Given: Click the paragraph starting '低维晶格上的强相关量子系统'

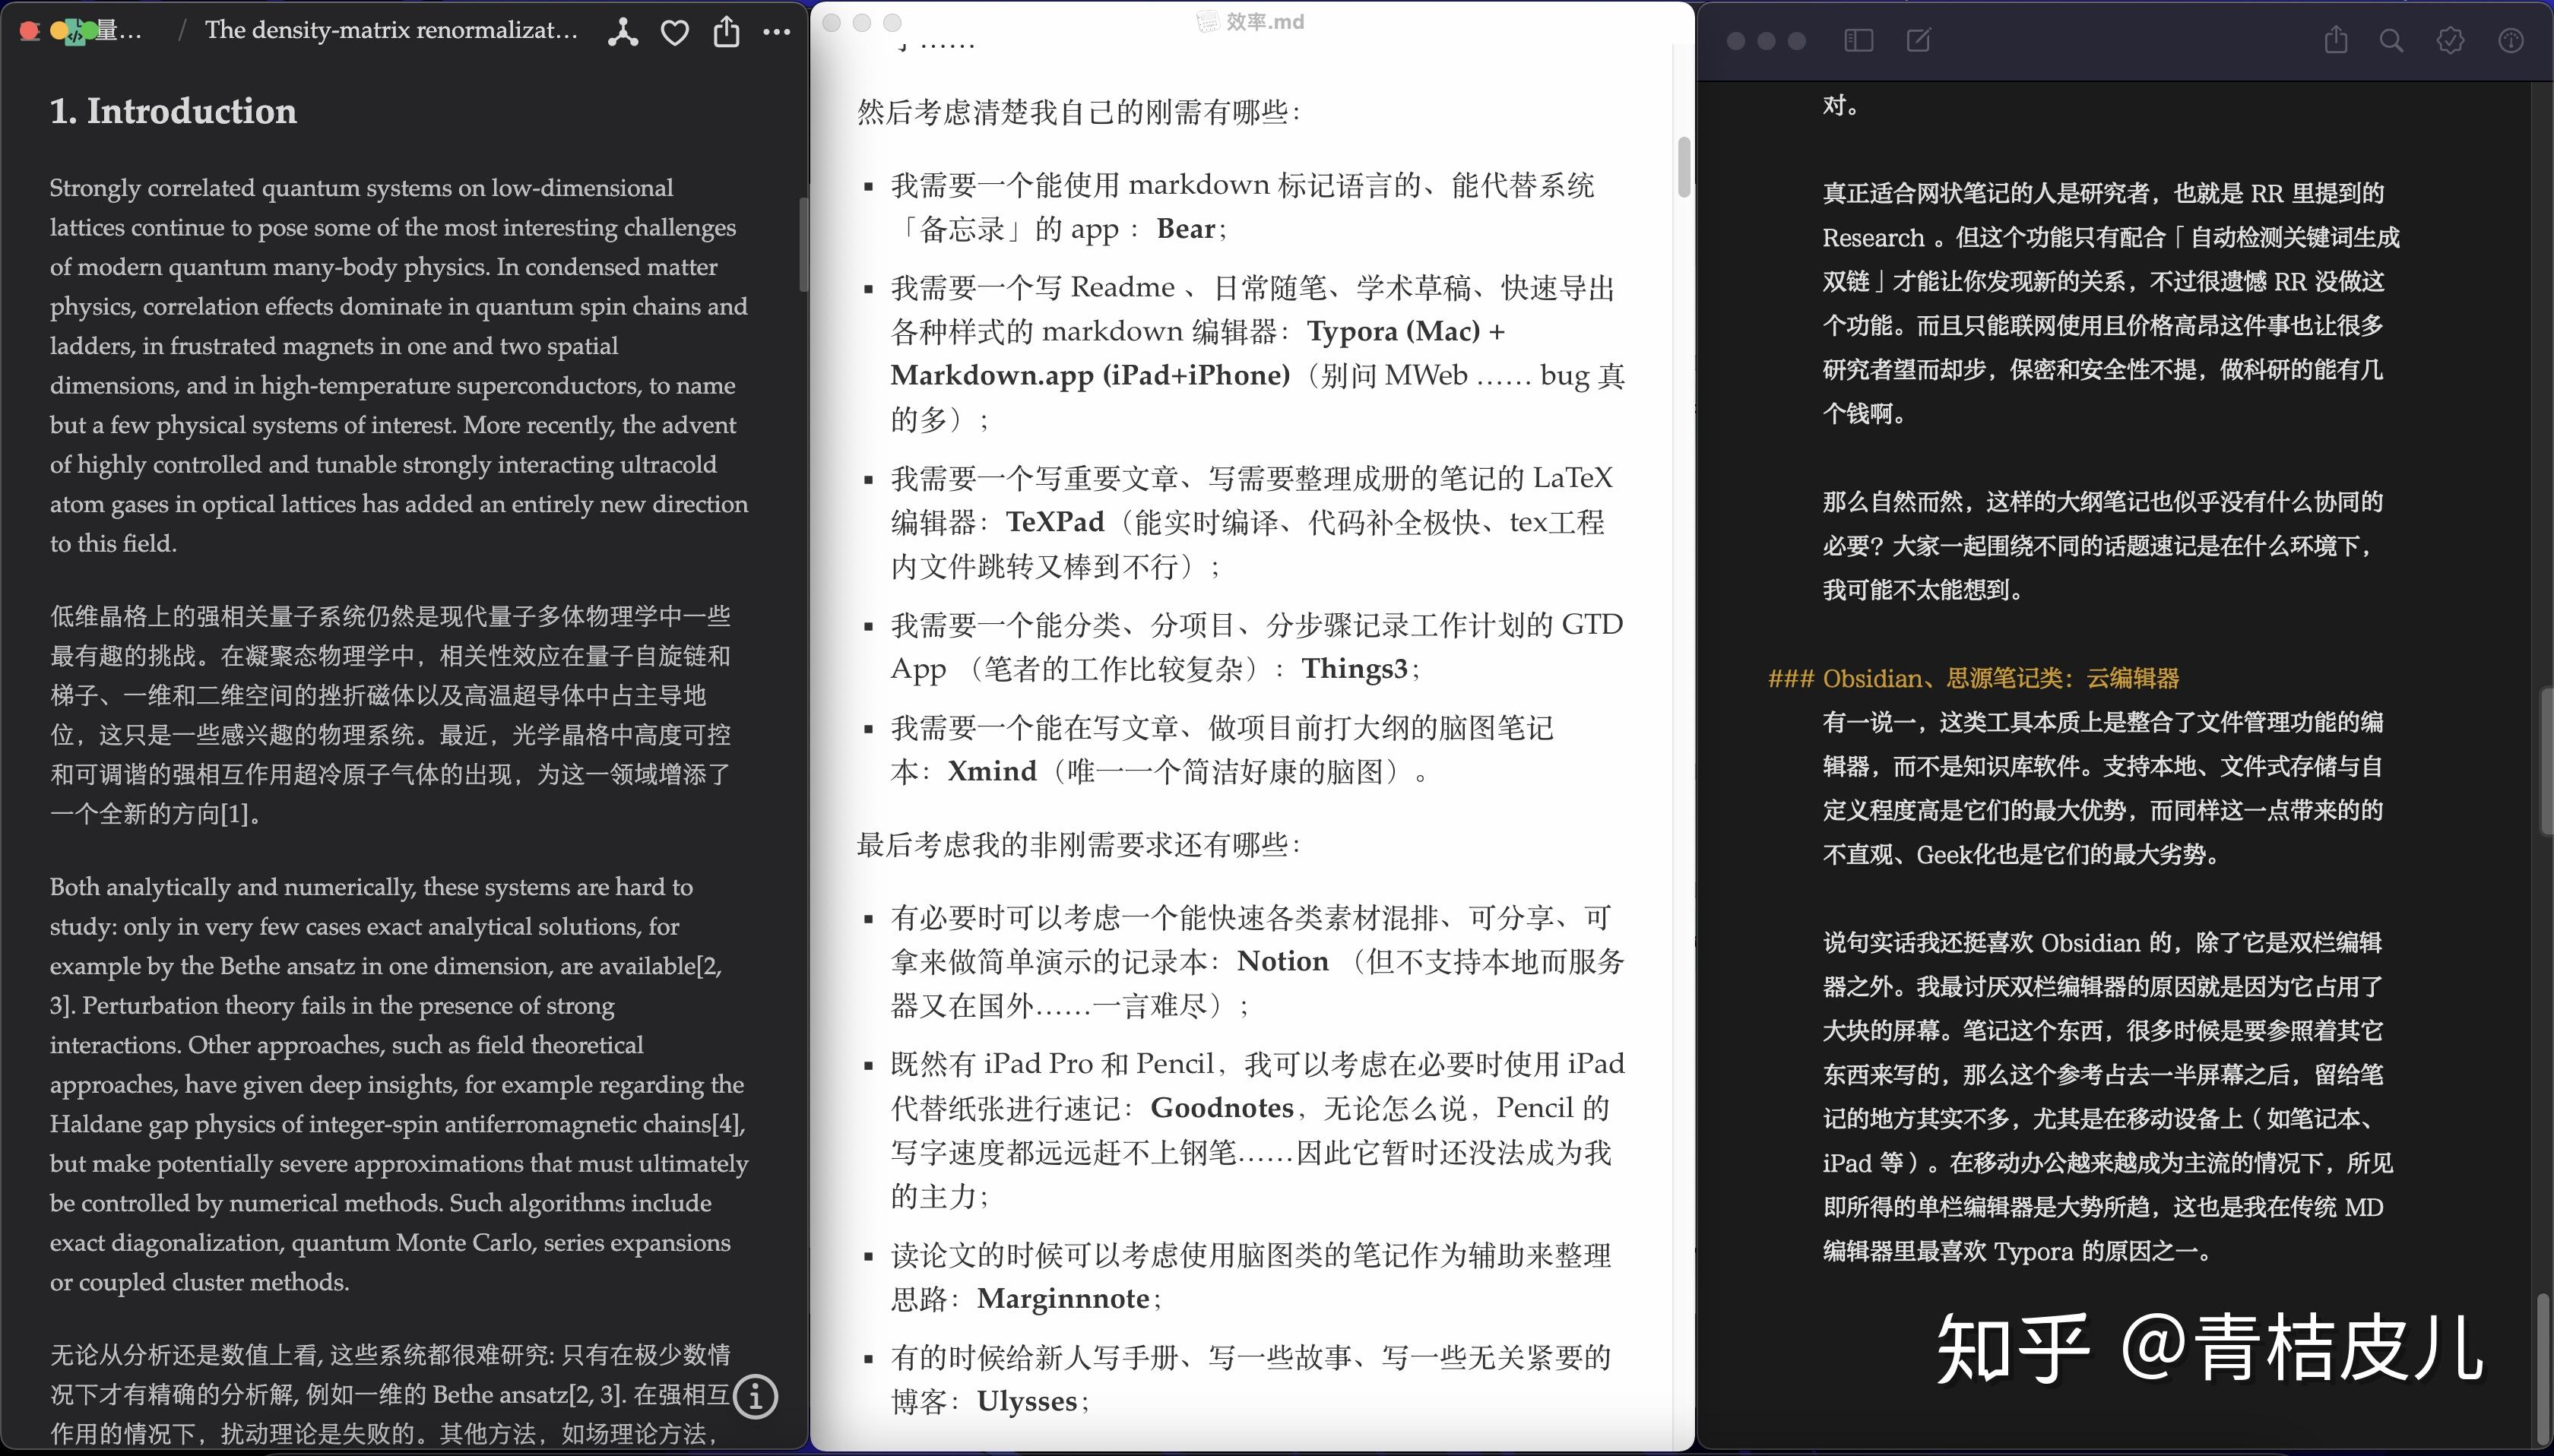Looking at the screenshot, I should 391,714.
